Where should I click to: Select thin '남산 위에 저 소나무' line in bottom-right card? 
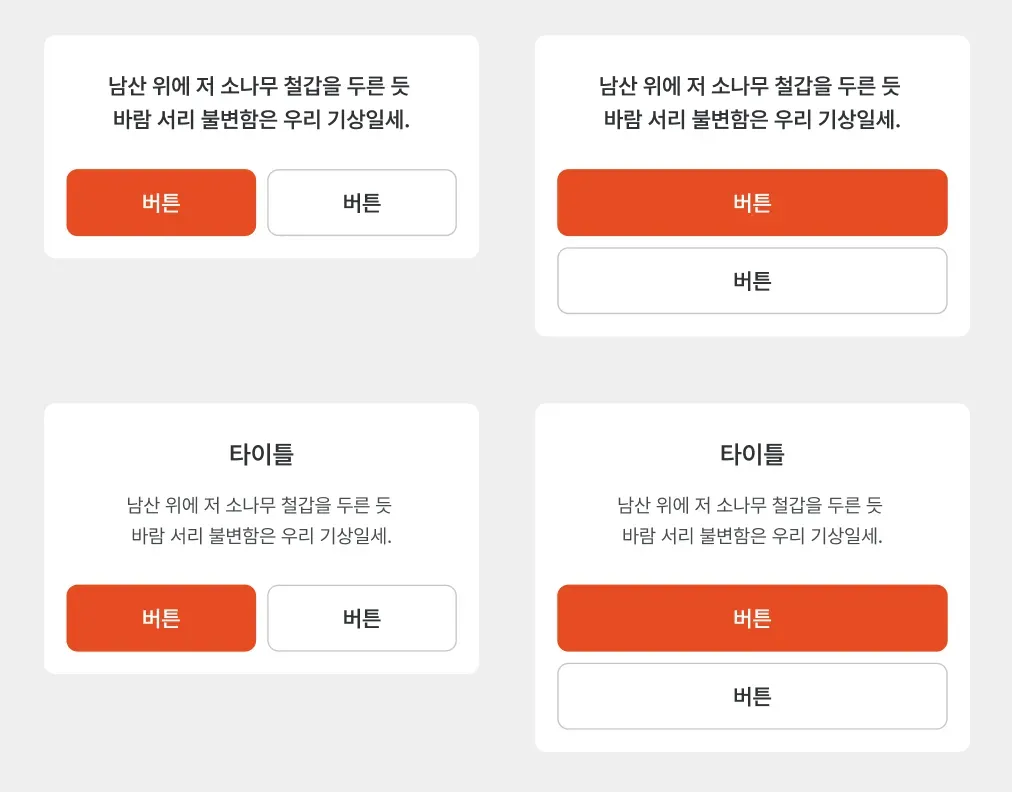click(x=752, y=504)
